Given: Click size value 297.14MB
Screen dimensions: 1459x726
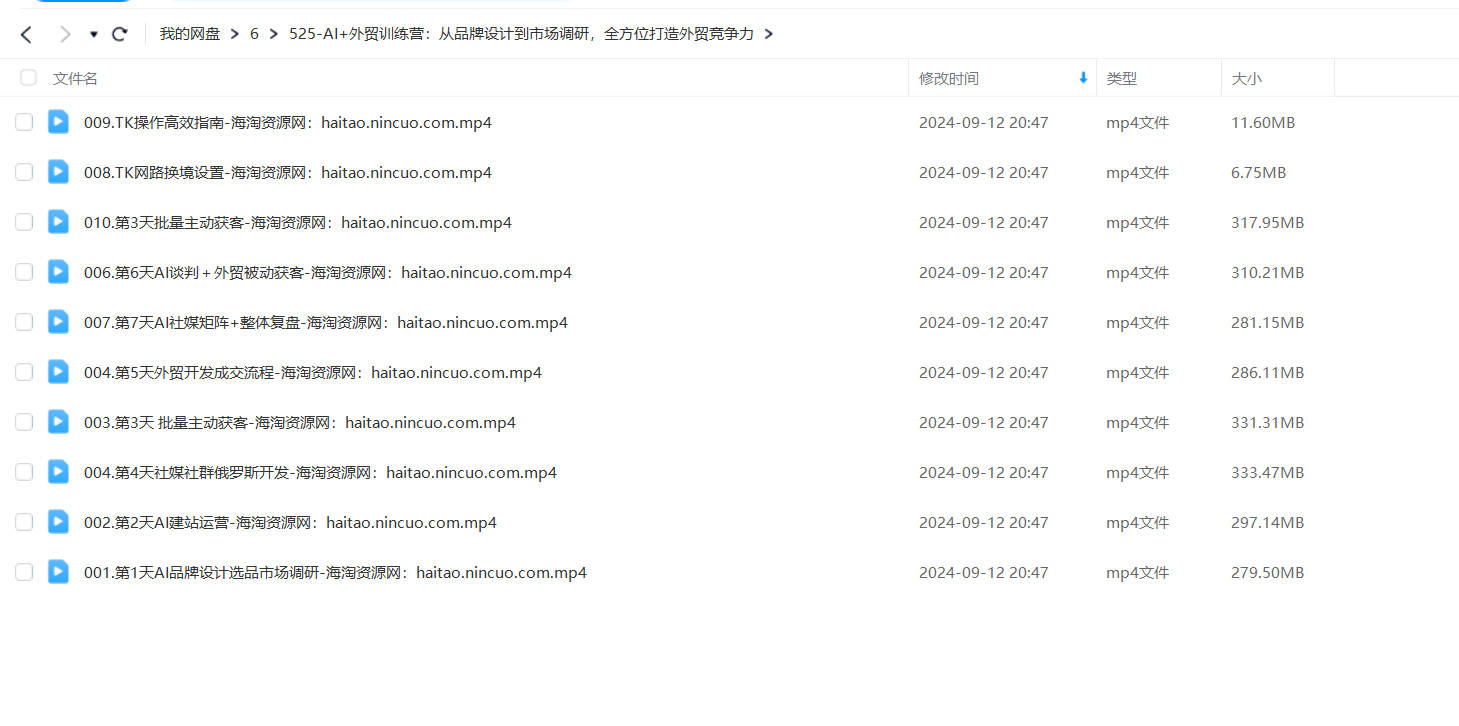Looking at the screenshot, I should 1267,522.
